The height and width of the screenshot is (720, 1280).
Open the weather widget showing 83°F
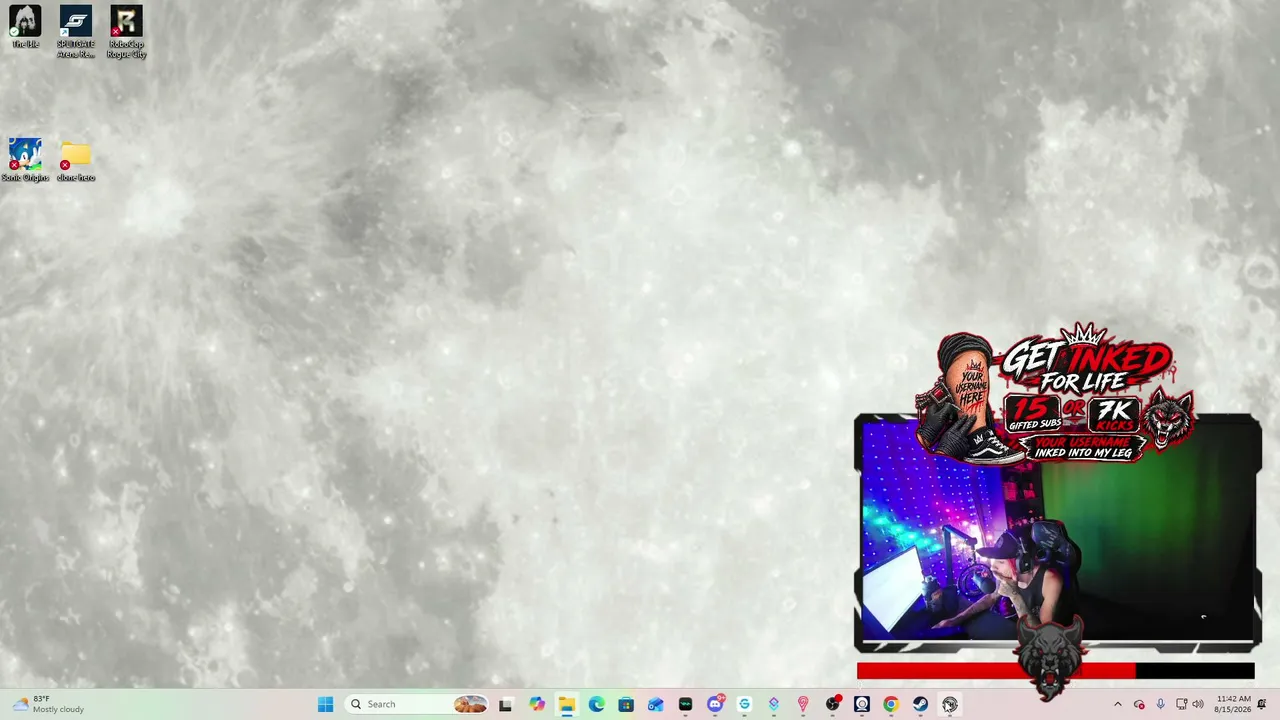coord(47,704)
